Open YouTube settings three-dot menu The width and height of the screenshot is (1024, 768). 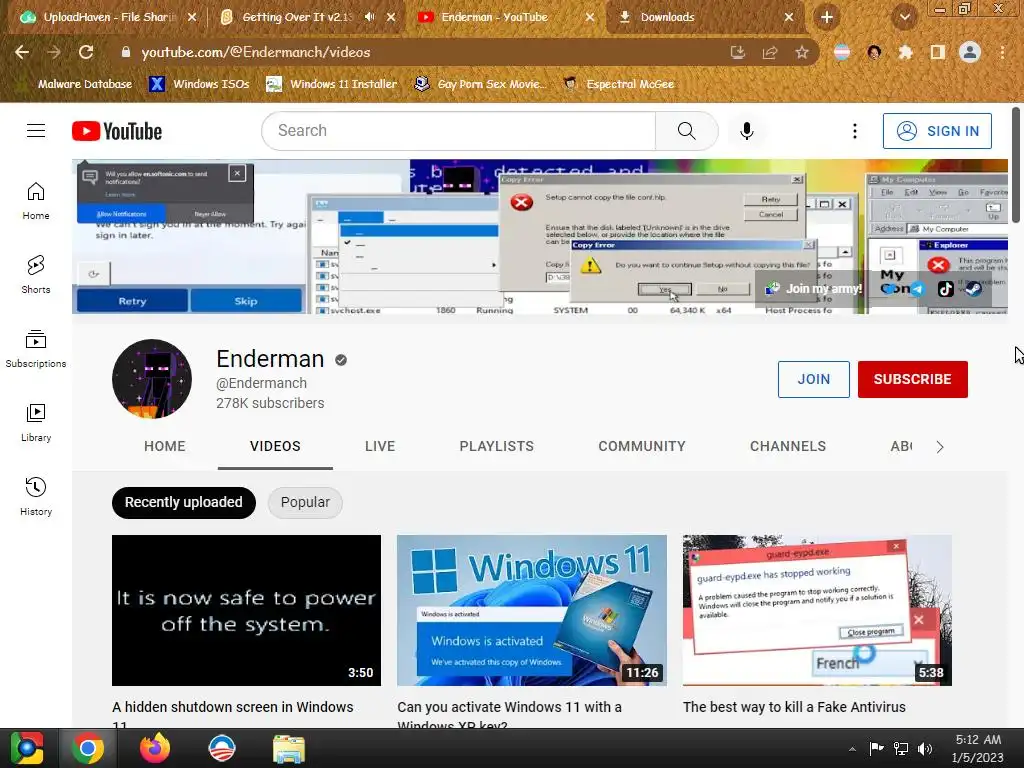tap(854, 131)
